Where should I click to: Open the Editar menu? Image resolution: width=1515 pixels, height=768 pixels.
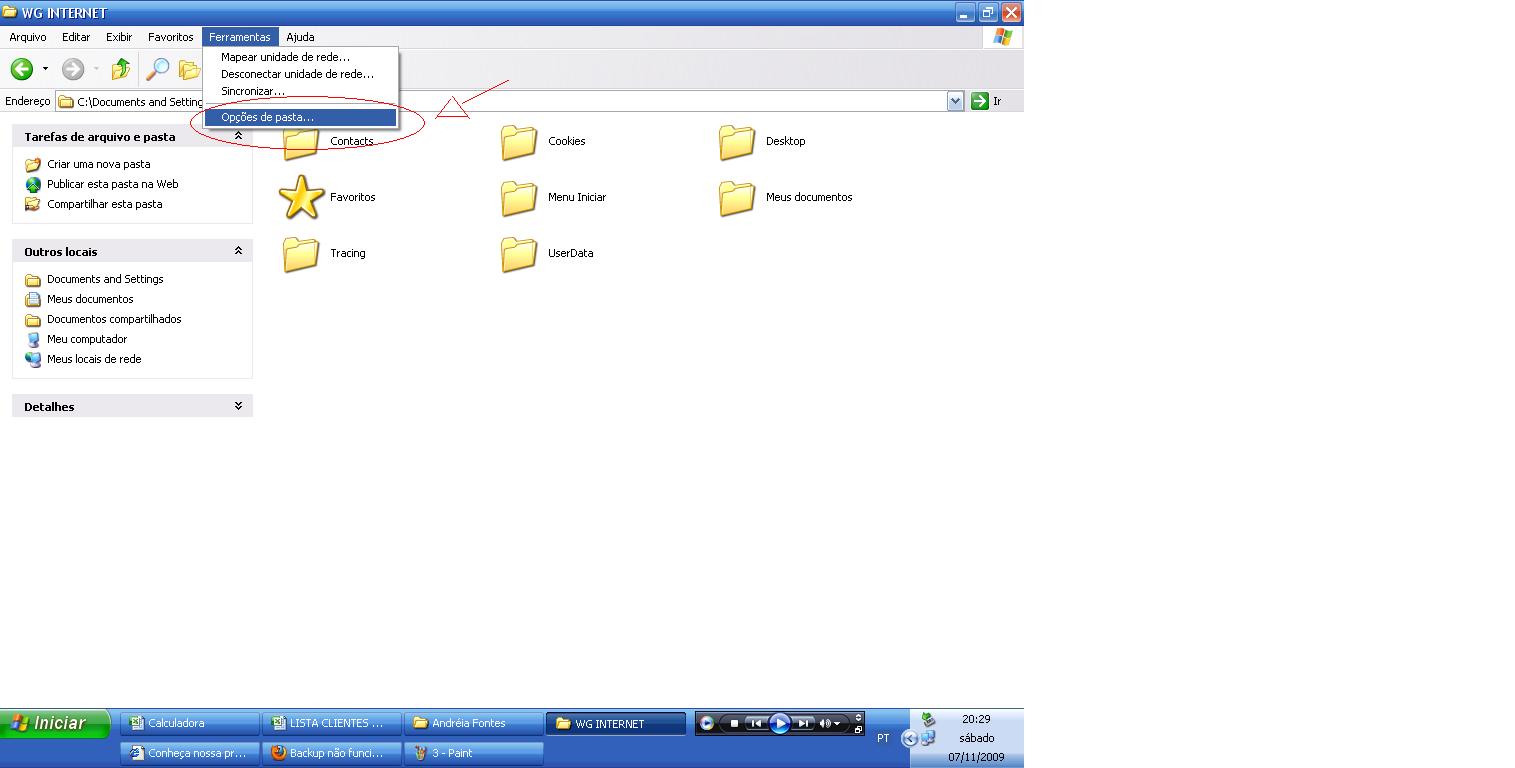[76, 37]
